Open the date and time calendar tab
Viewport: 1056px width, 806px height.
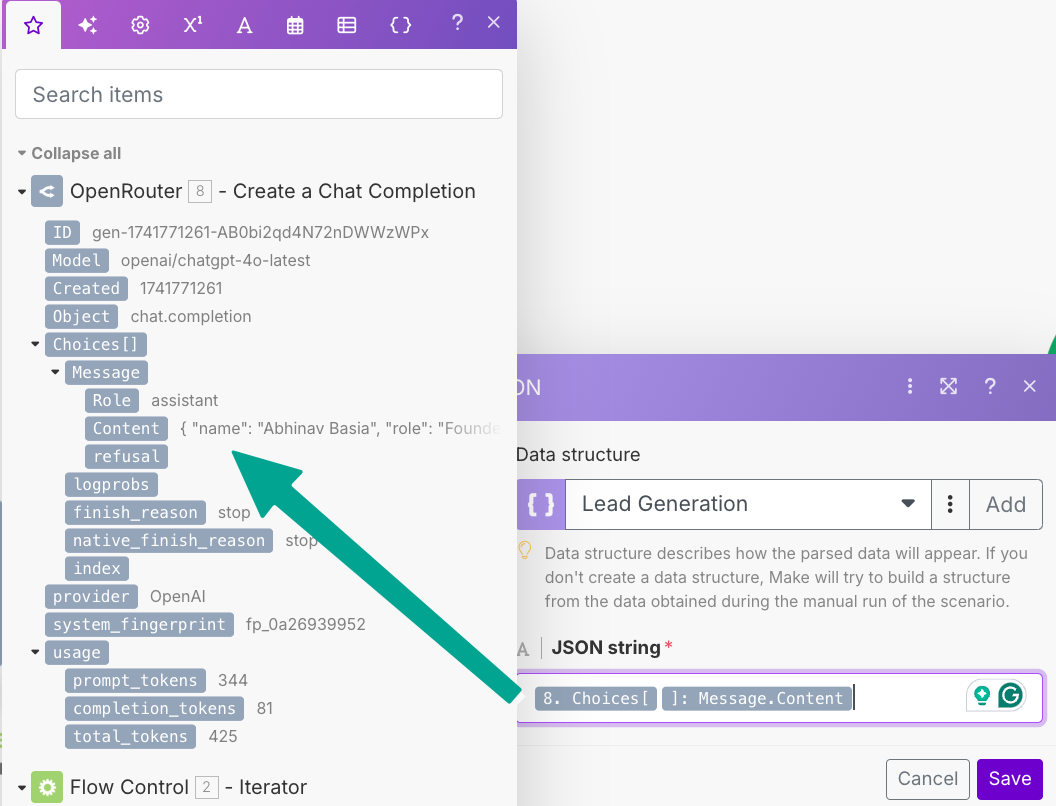(295, 26)
